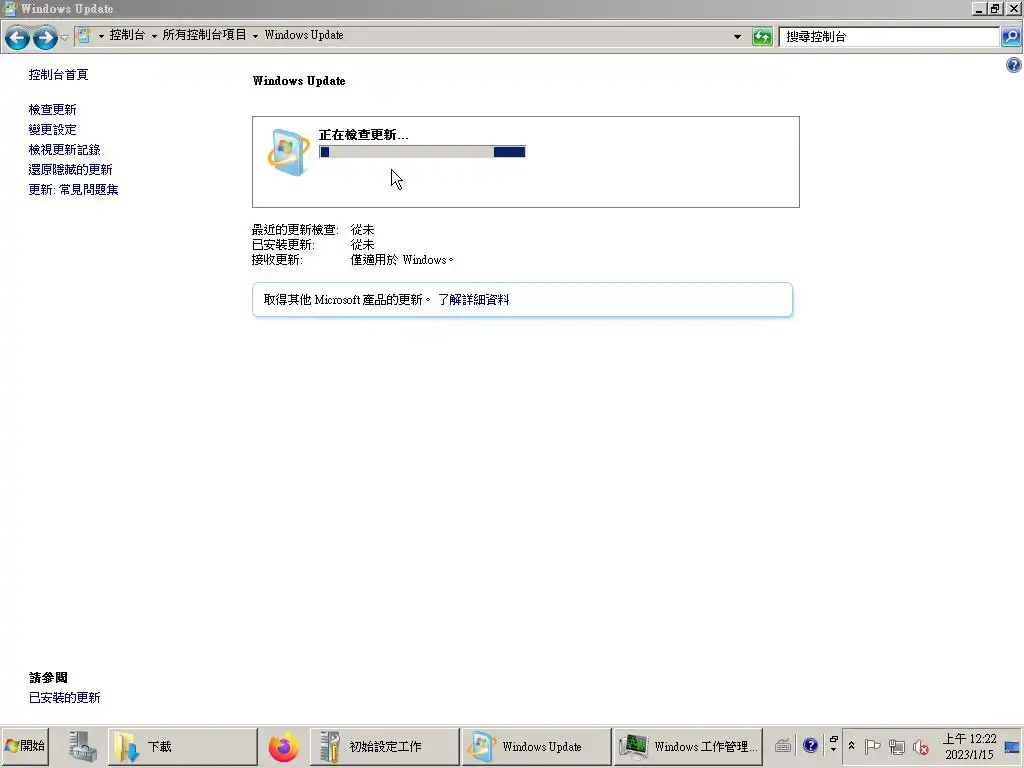Click the Show Desktop button
The height and width of the screenshot is (768, 1024).
click(1013, 746)
